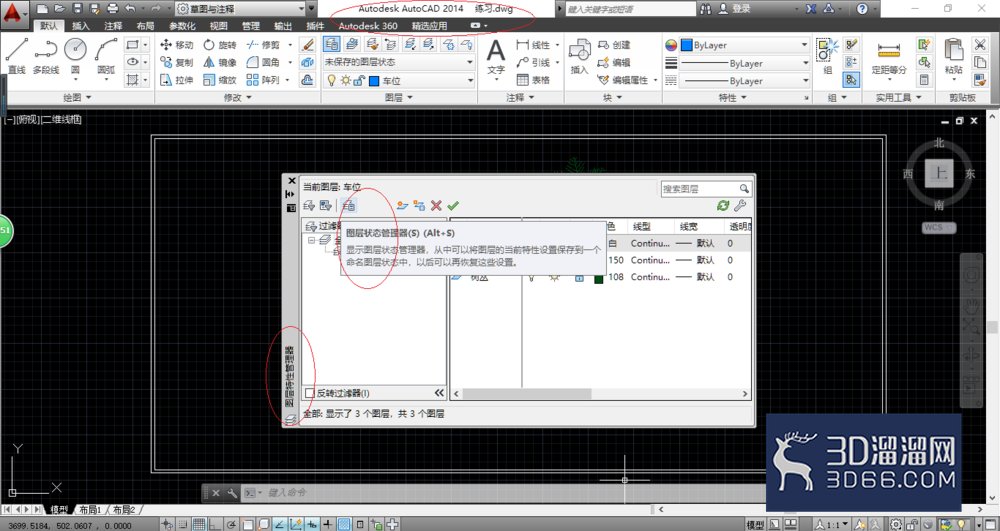This screenshot has height=531, width=1000.
Task: Click the wrench settings icon in layer palette
Action: tap(740, 205)
